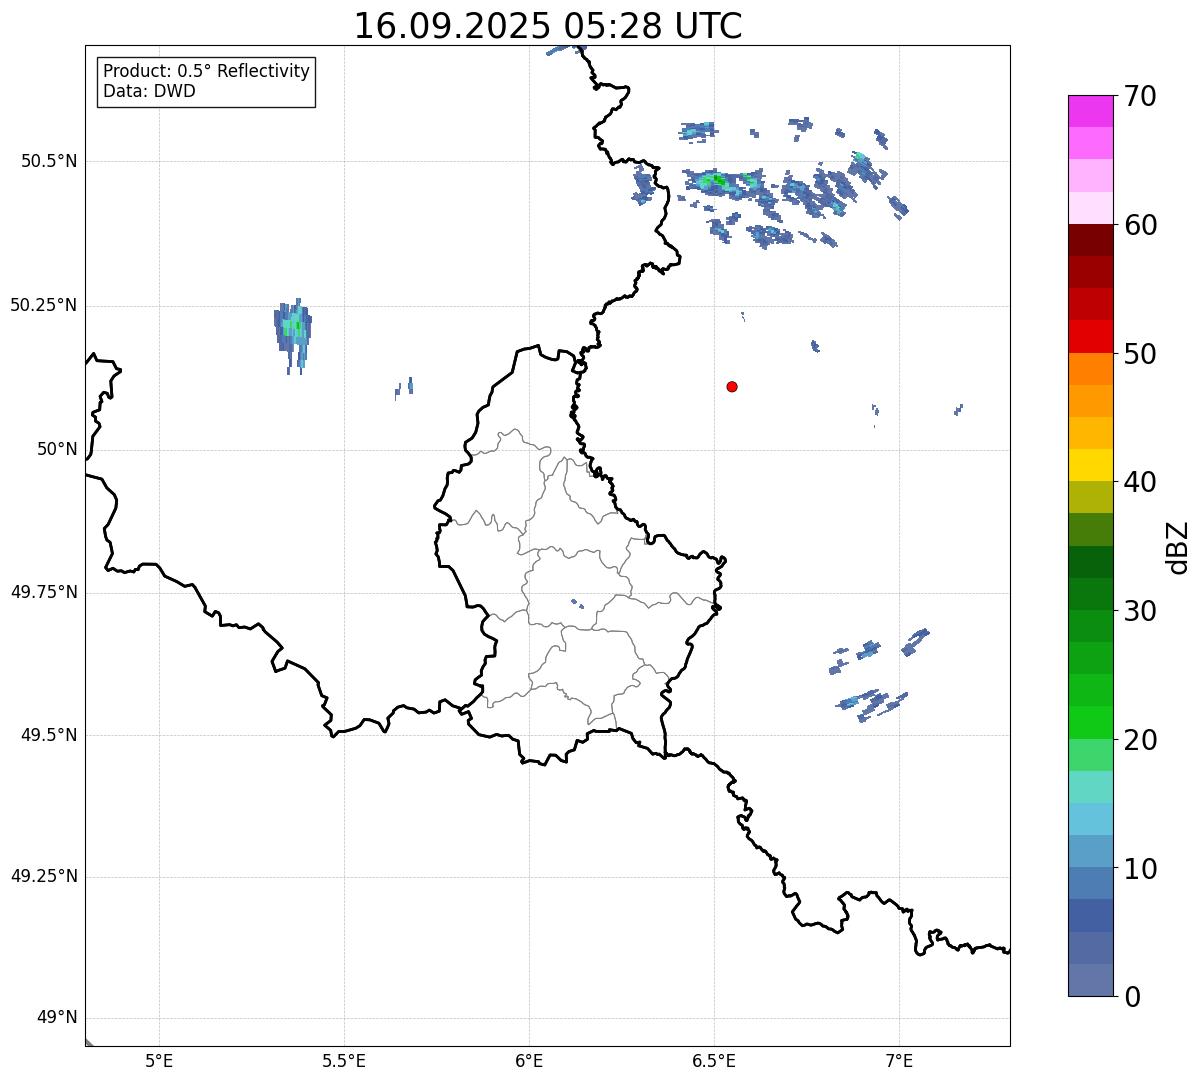Image resolution: width=1202 pixels, height=1081 pixels.
Task: Click the 7°E longitude axis label
Action: point(899,1061)
